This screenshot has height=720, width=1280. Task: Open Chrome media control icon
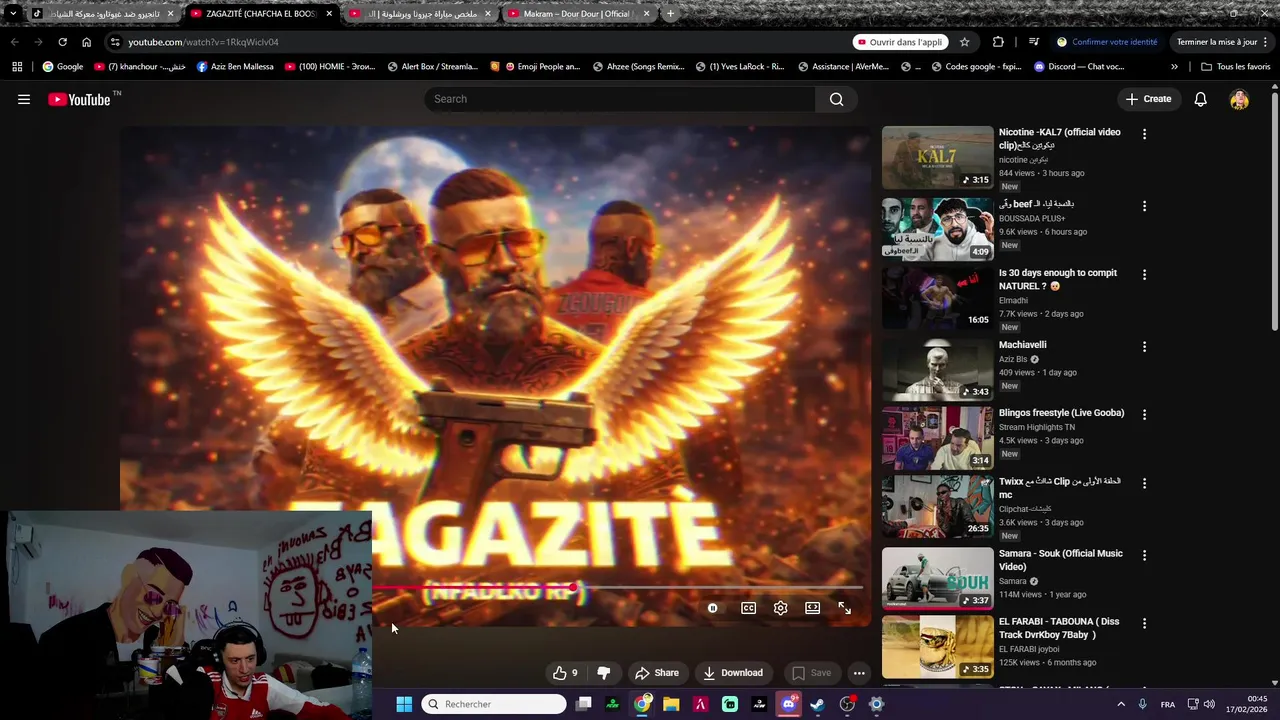coord(1033,42)
